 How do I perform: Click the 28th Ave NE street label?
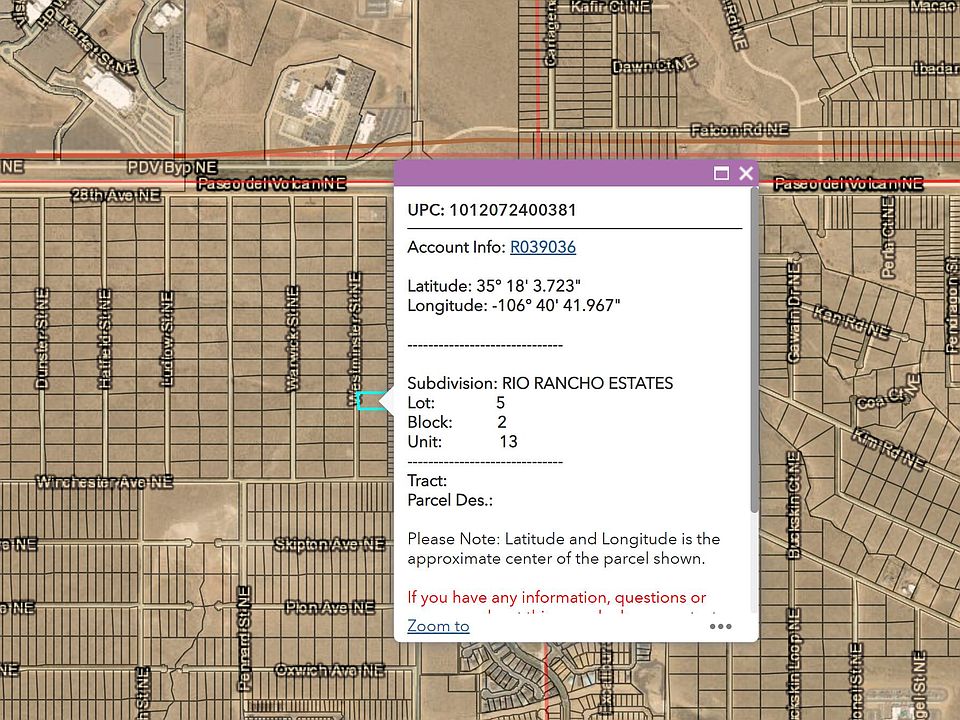pyautogui.click(x=116, y=195)
